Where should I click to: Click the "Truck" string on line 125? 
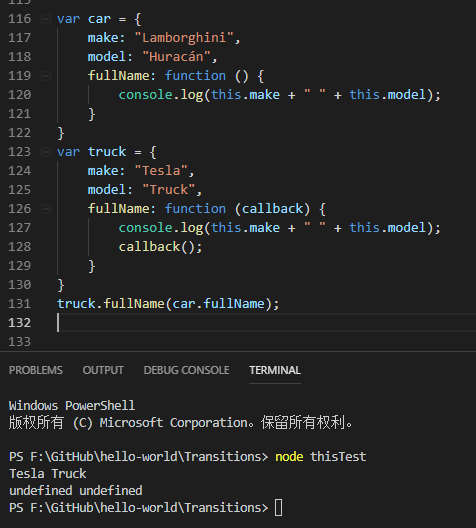[x=169, y=190]
